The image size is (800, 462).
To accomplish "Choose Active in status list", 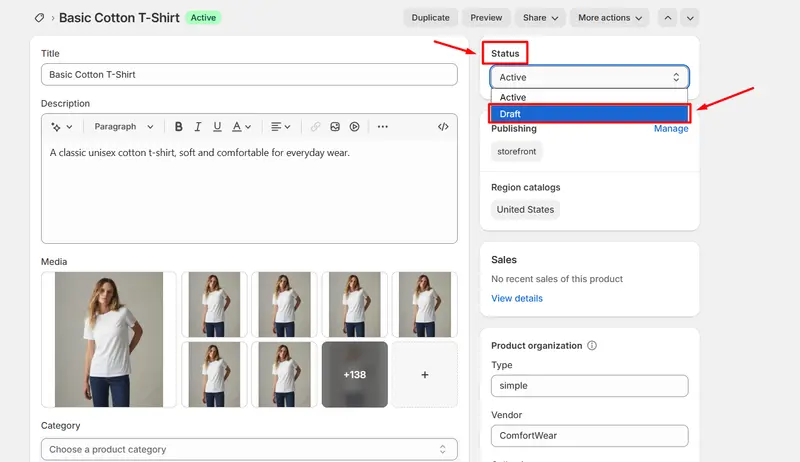I will tap(589, 97).
